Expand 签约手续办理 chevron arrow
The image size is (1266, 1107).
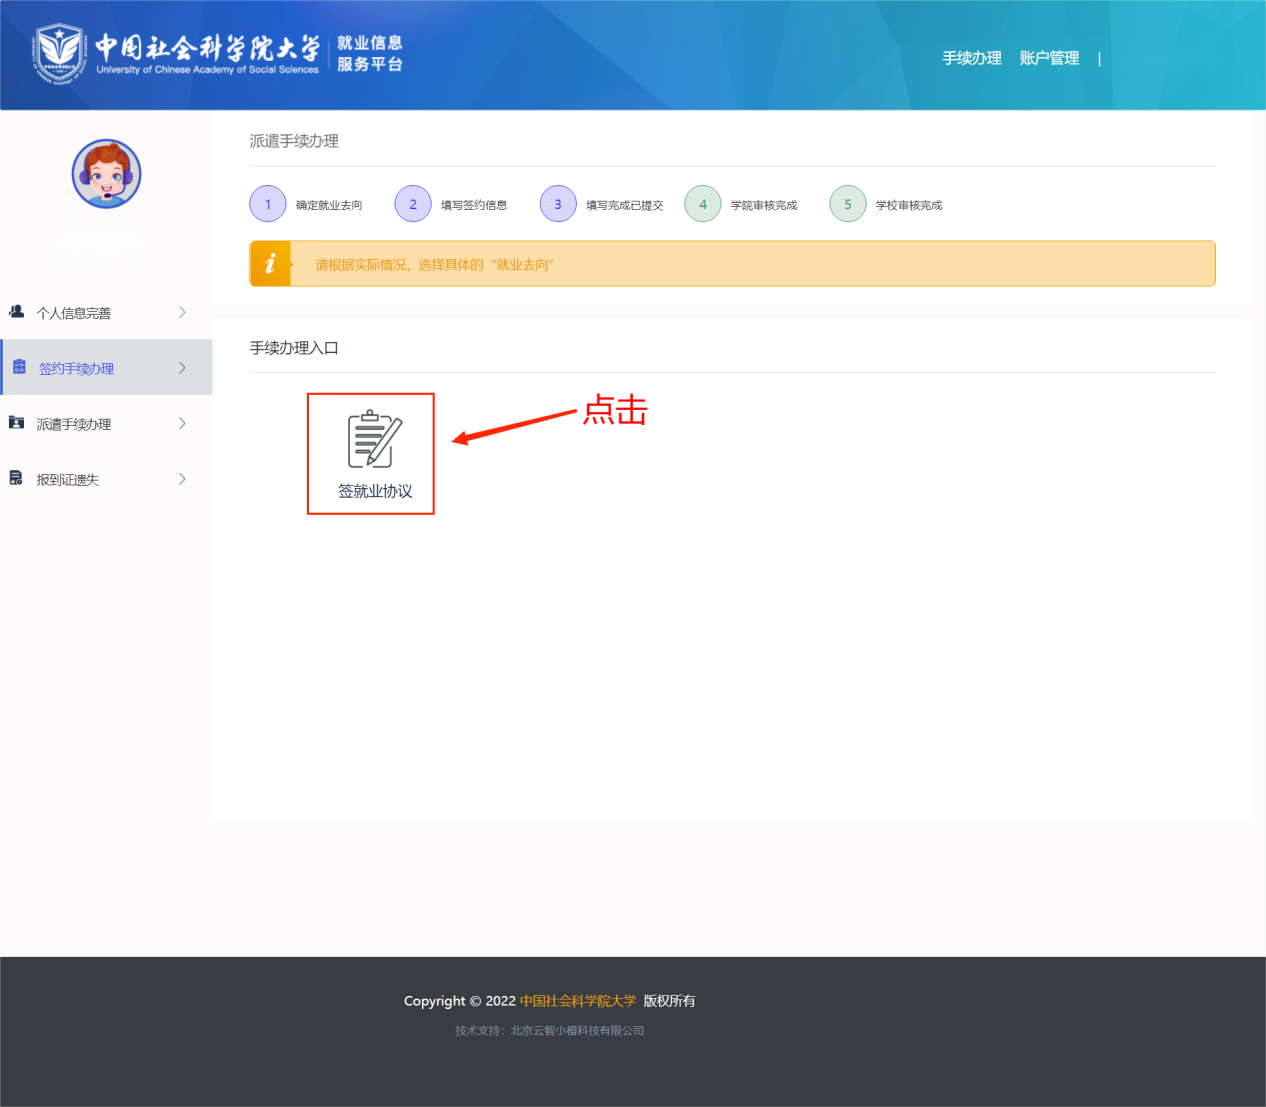(x=182, y=368)
